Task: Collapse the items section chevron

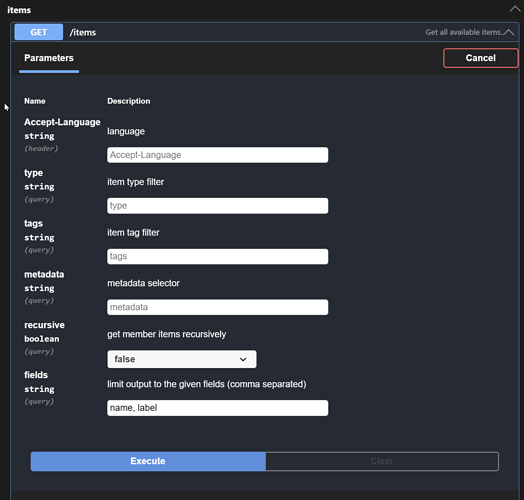Action: [515, 9]
